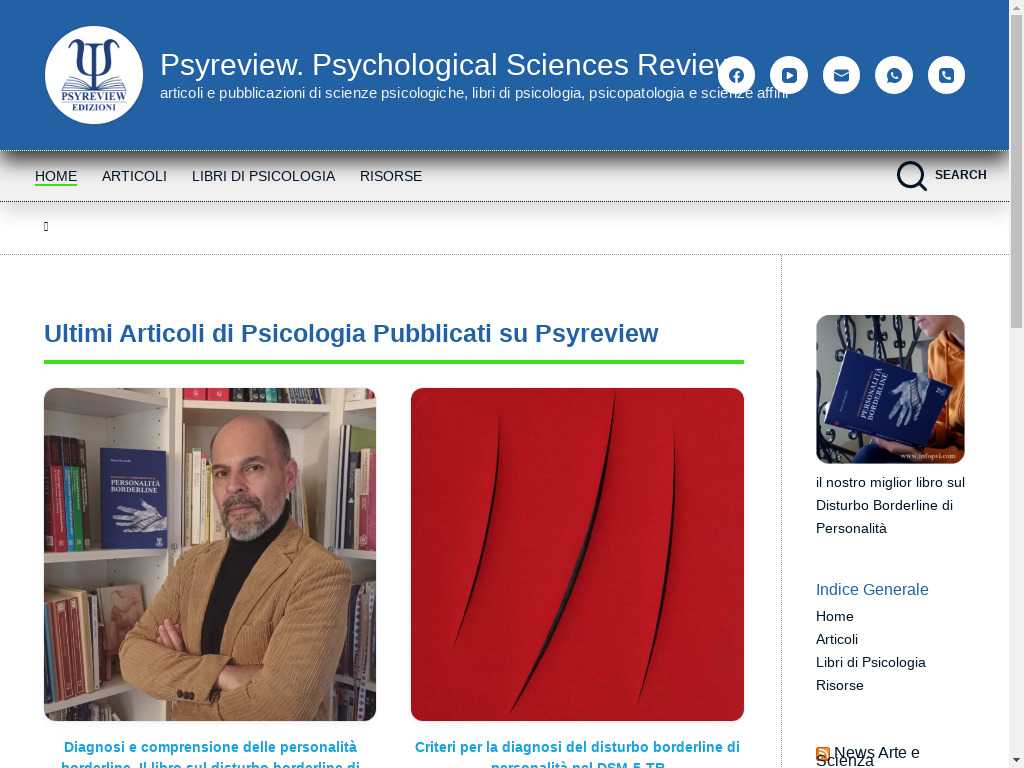Click the small breadcrumb icon below the menu

[46, 227]
